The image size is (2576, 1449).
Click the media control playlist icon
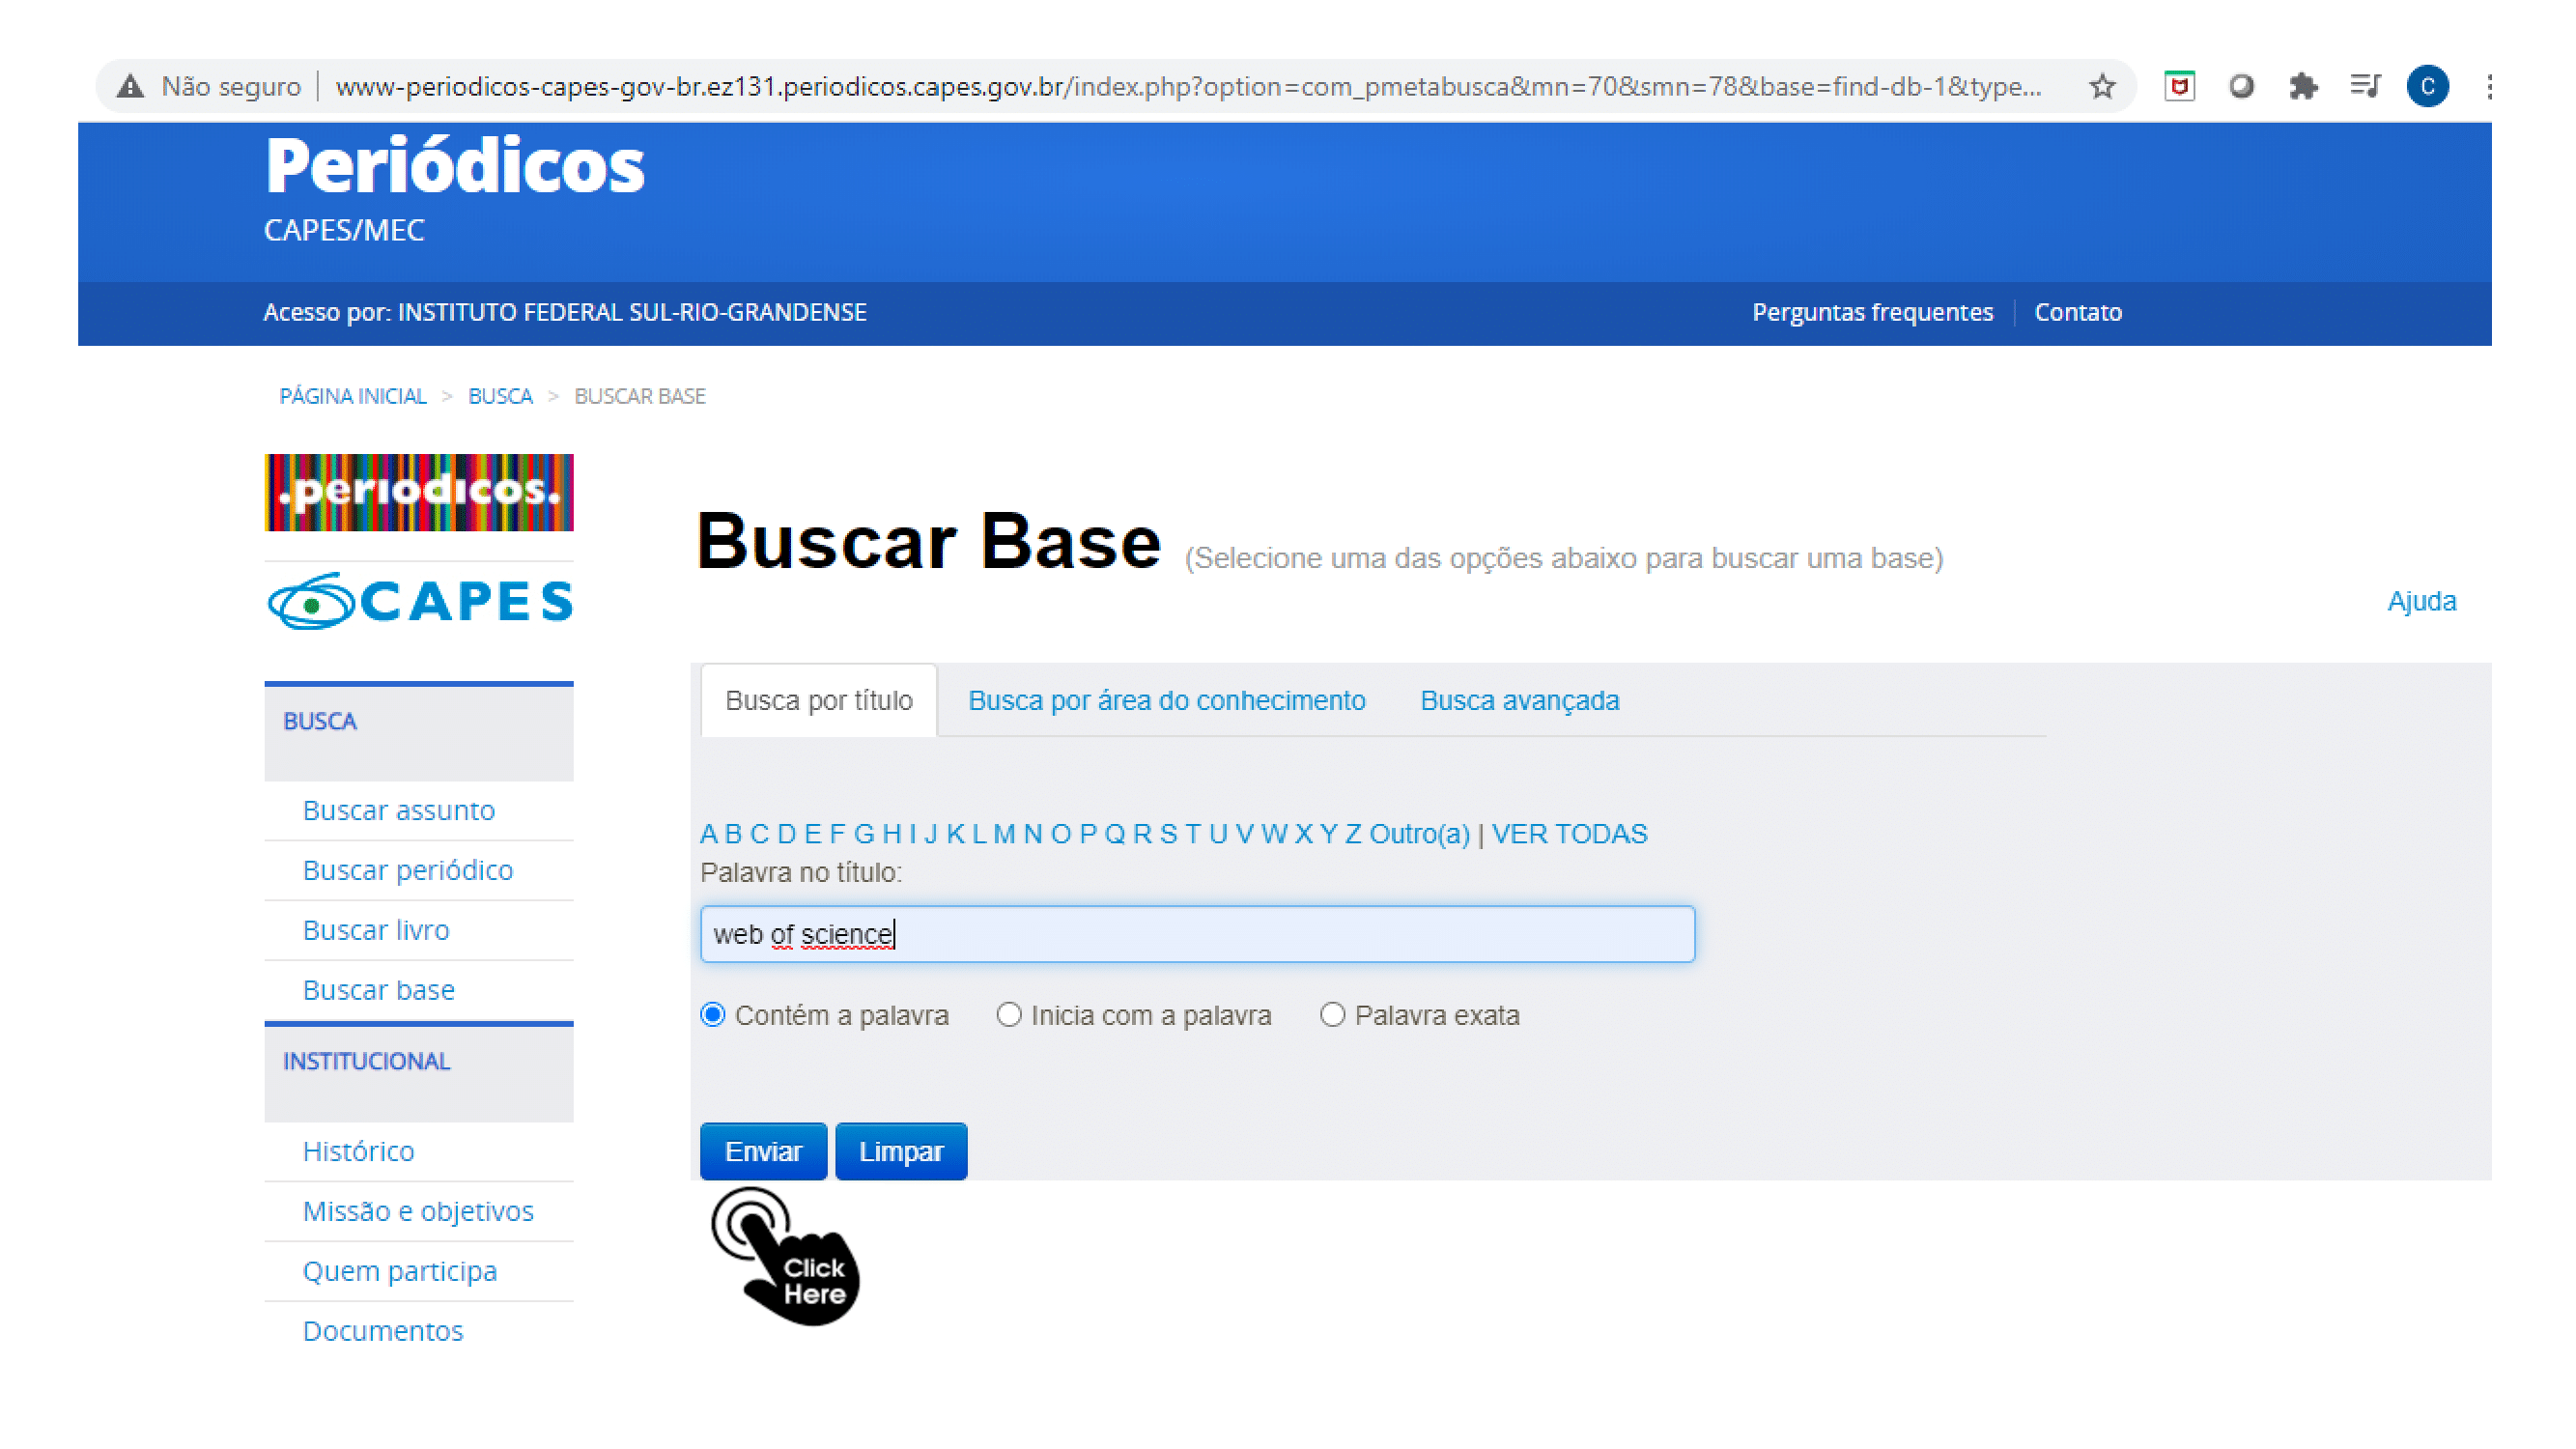pos(2364,87)
